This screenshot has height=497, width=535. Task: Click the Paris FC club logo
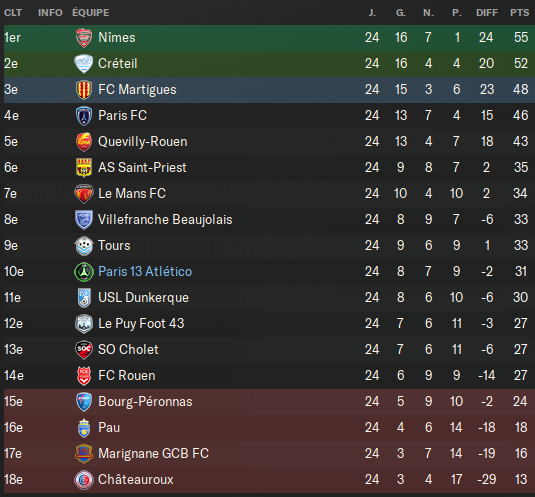(x=84, y=116)
